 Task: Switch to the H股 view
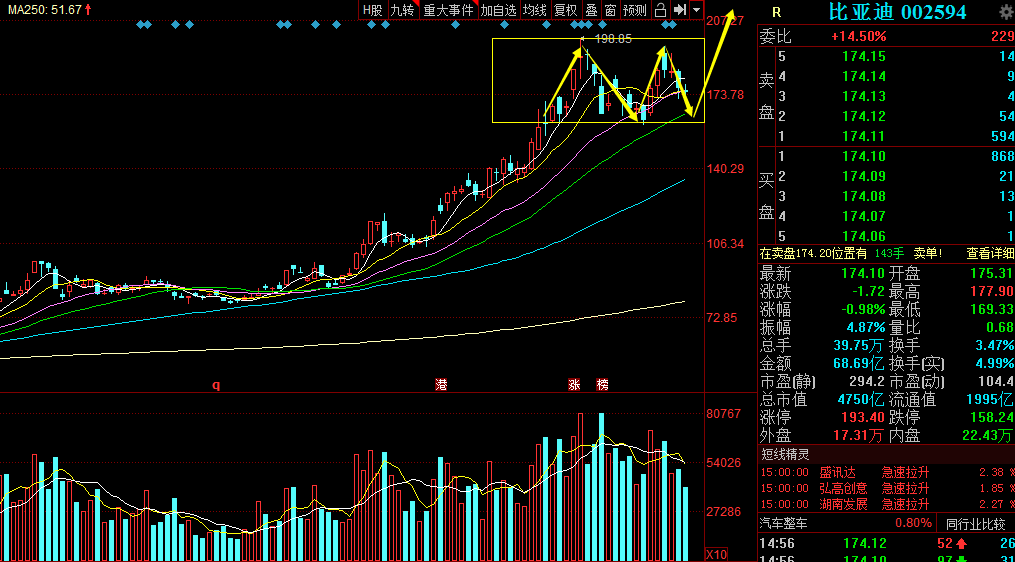[x=373, y=10]
